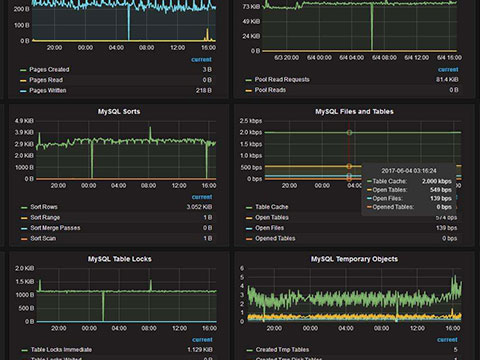The height and width of the screenshot is (360, 480).
Task: Change color of Sort Merge Passes swatch
Action: coord(24,229)
